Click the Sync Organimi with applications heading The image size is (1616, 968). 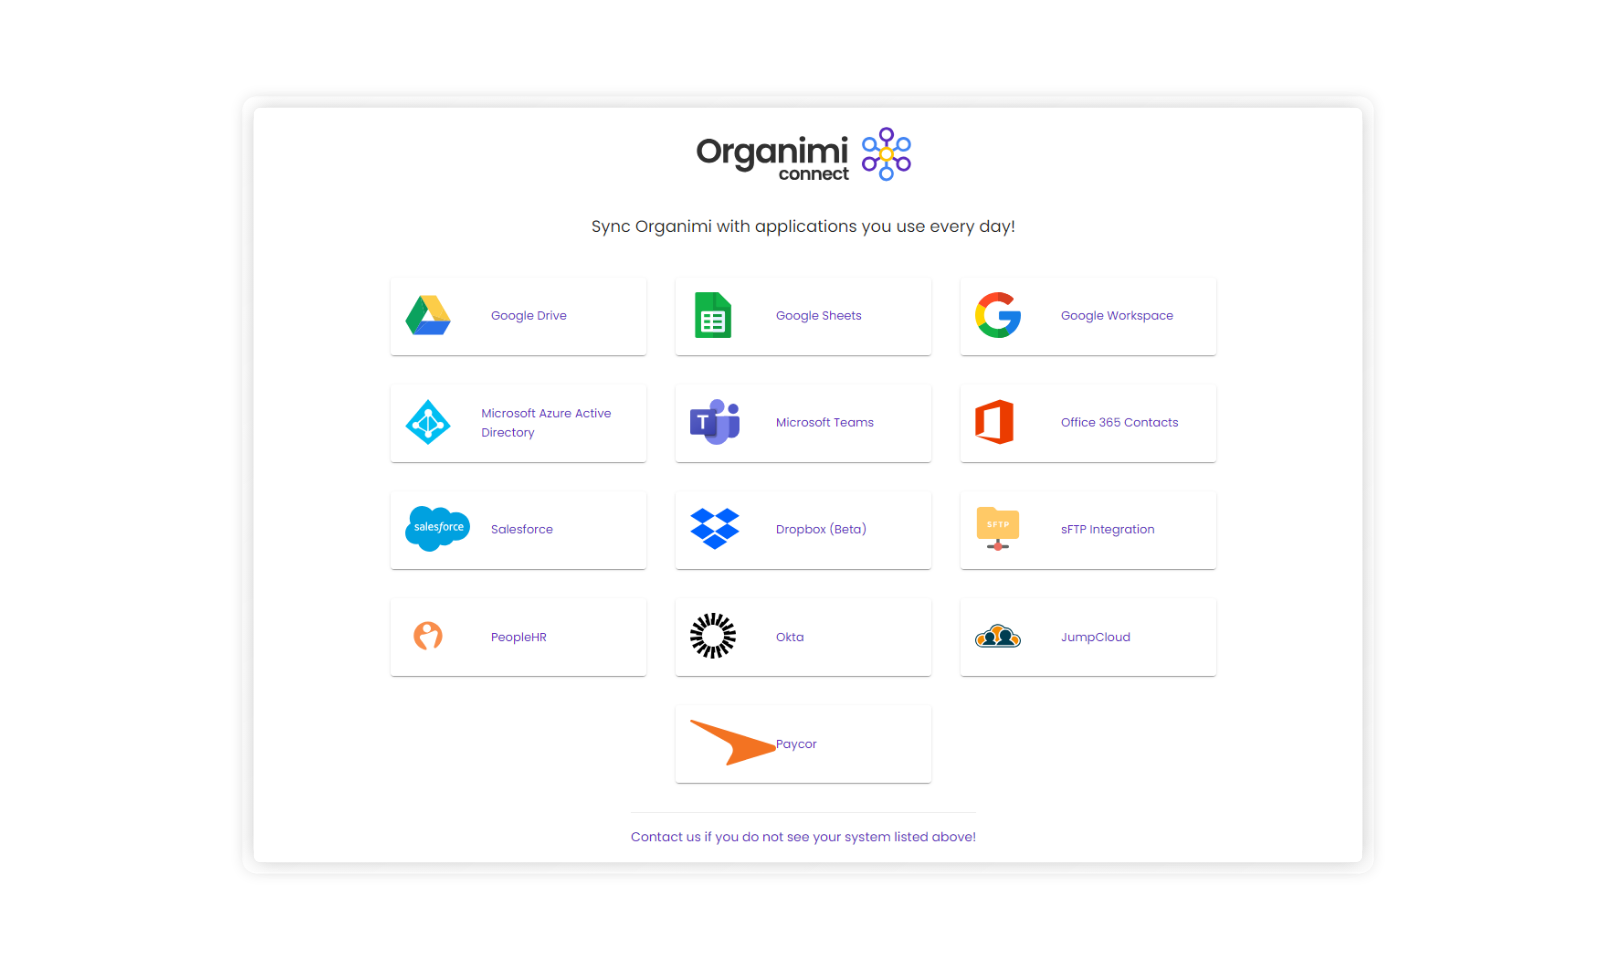point(803,226)
